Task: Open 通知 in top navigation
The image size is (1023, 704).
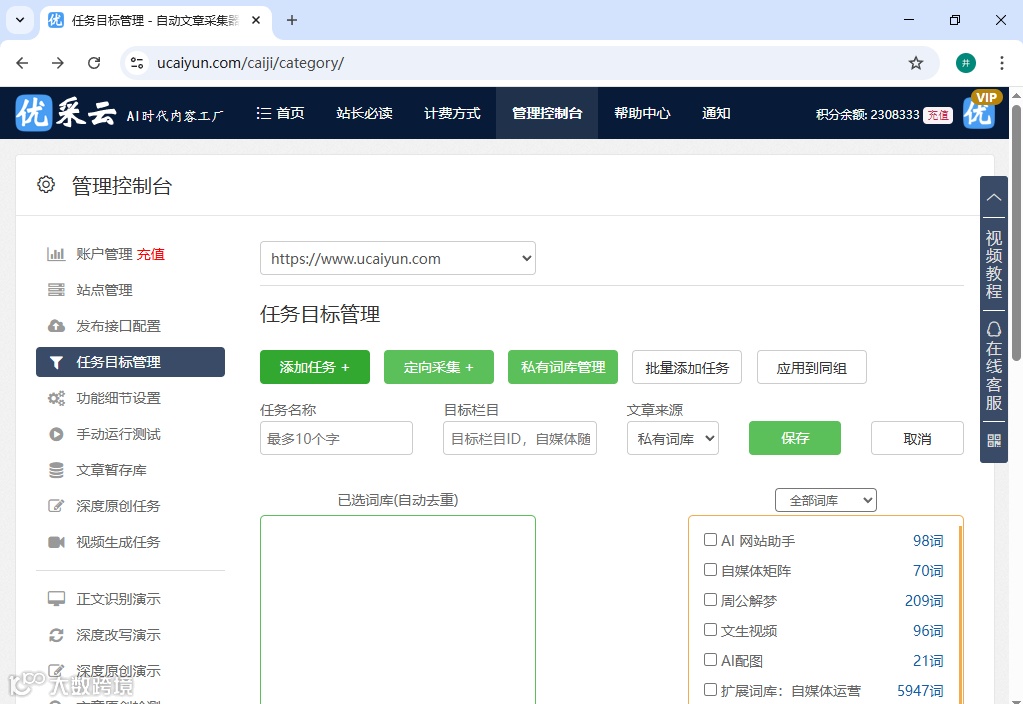Action: click(716, 113)
